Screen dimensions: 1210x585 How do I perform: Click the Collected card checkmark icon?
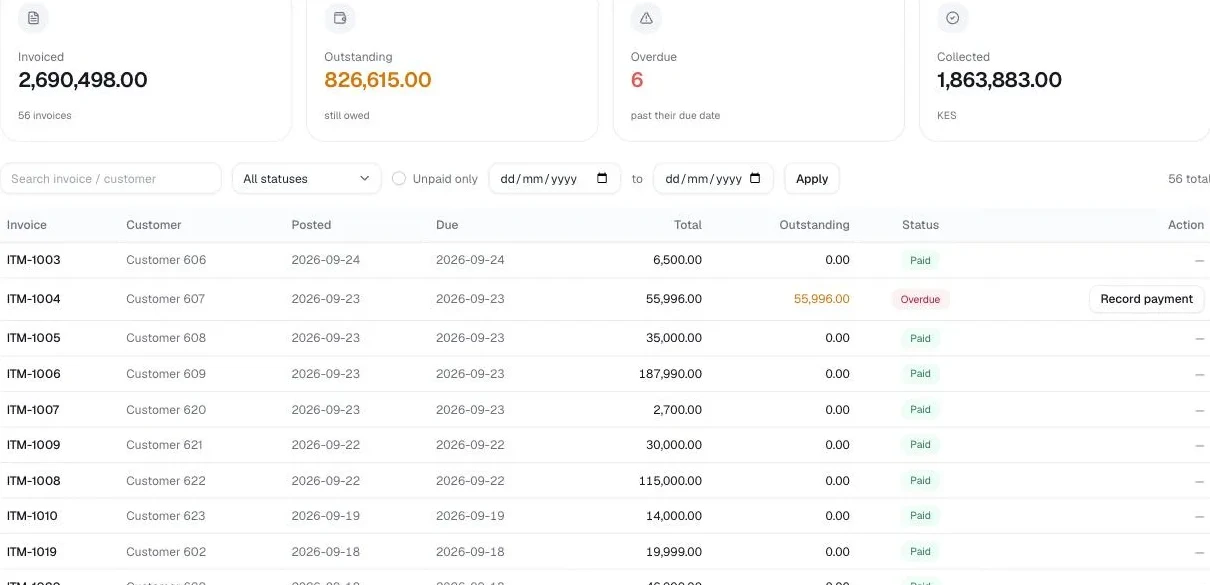952,18
